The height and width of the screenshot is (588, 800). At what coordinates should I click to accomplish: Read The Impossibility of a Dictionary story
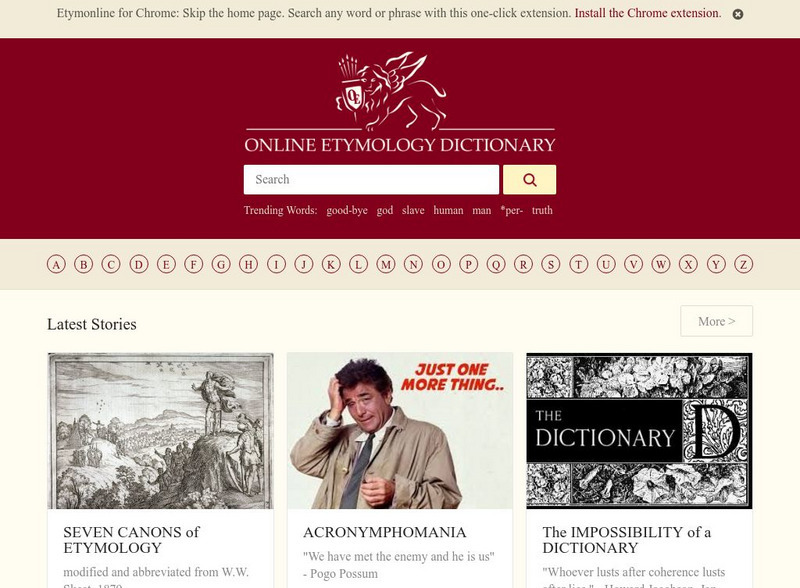627,540
